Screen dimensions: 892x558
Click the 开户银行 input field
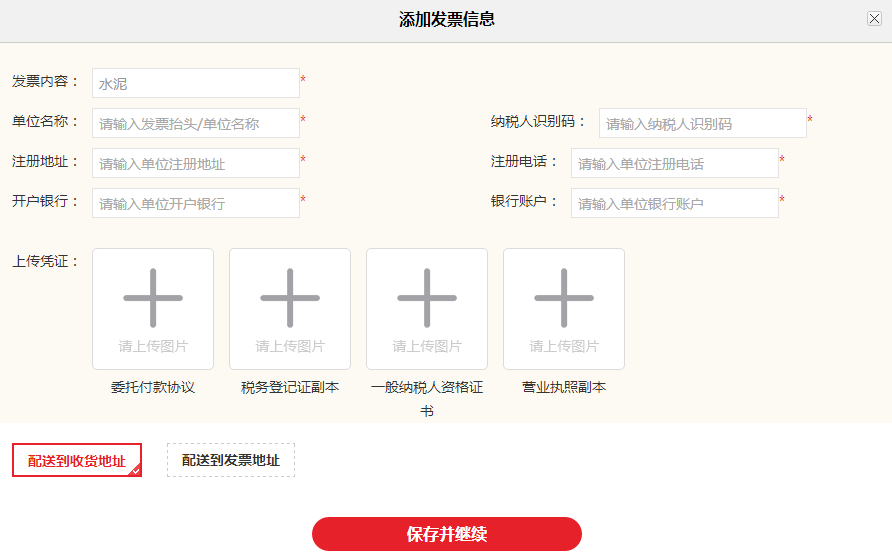tap(196, 203)
